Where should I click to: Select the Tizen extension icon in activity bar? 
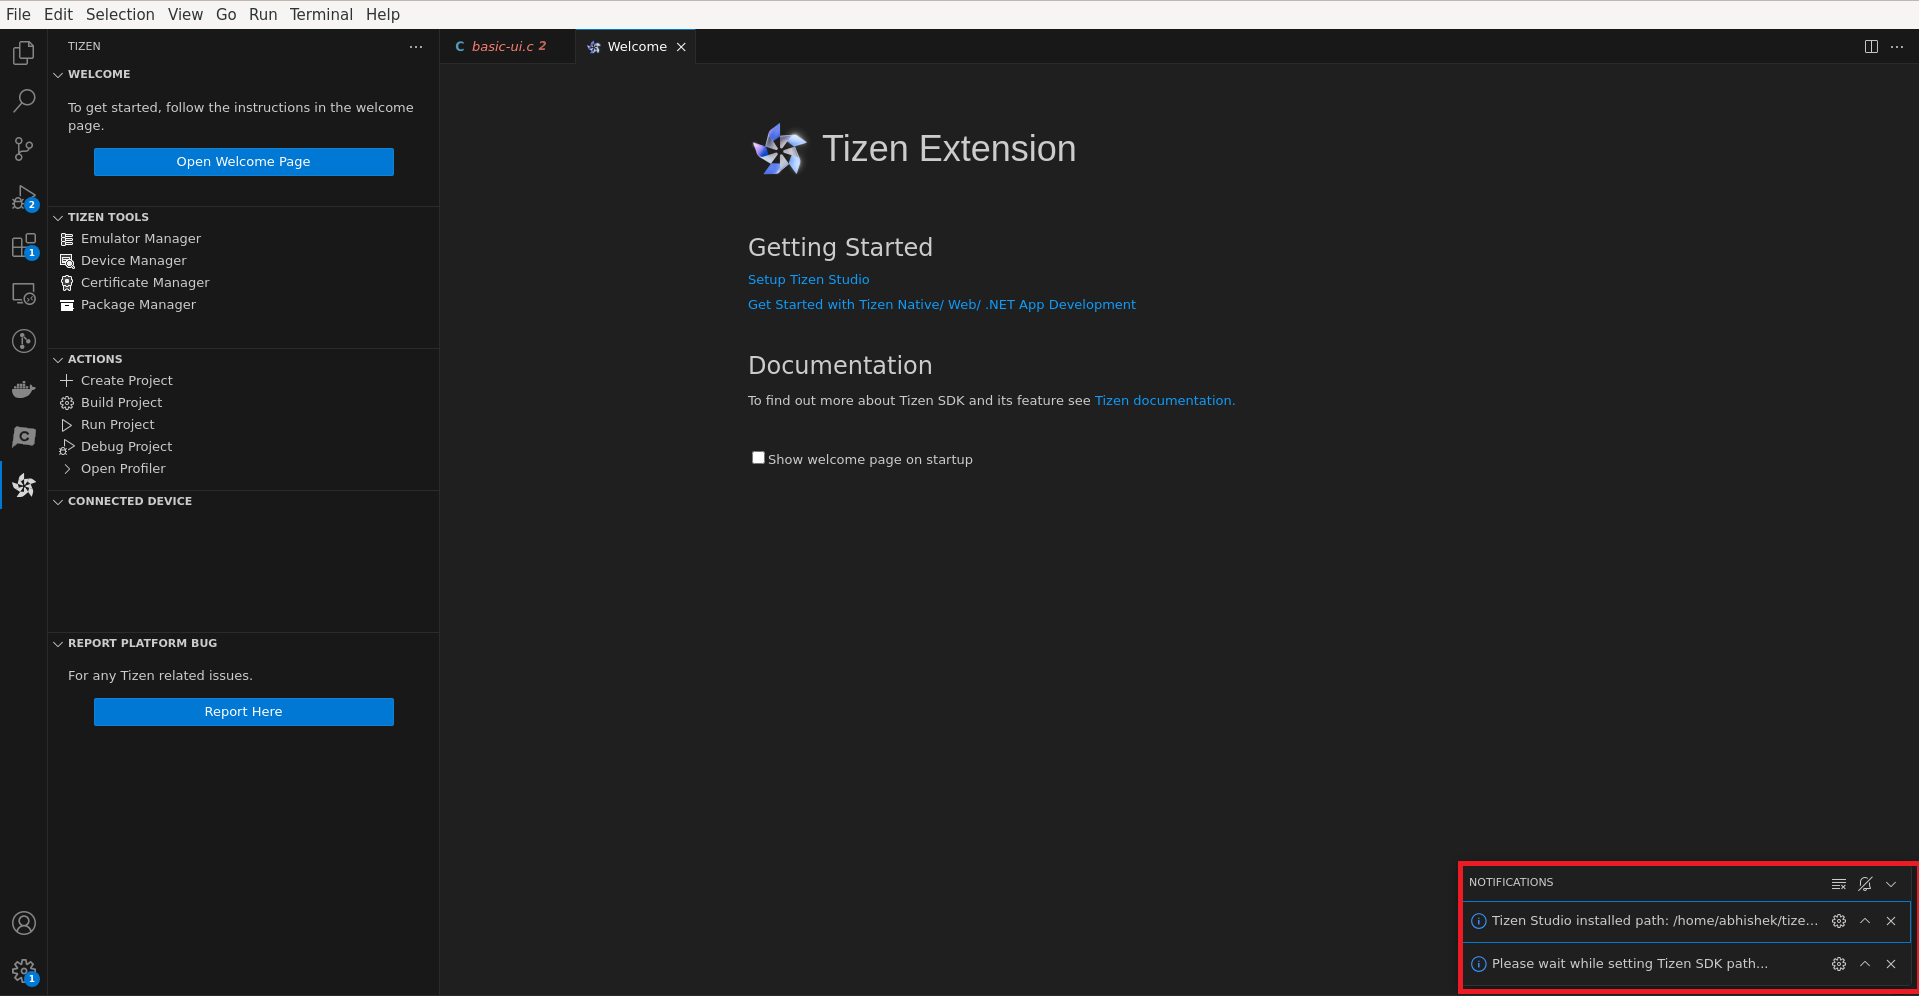(24, 486)
